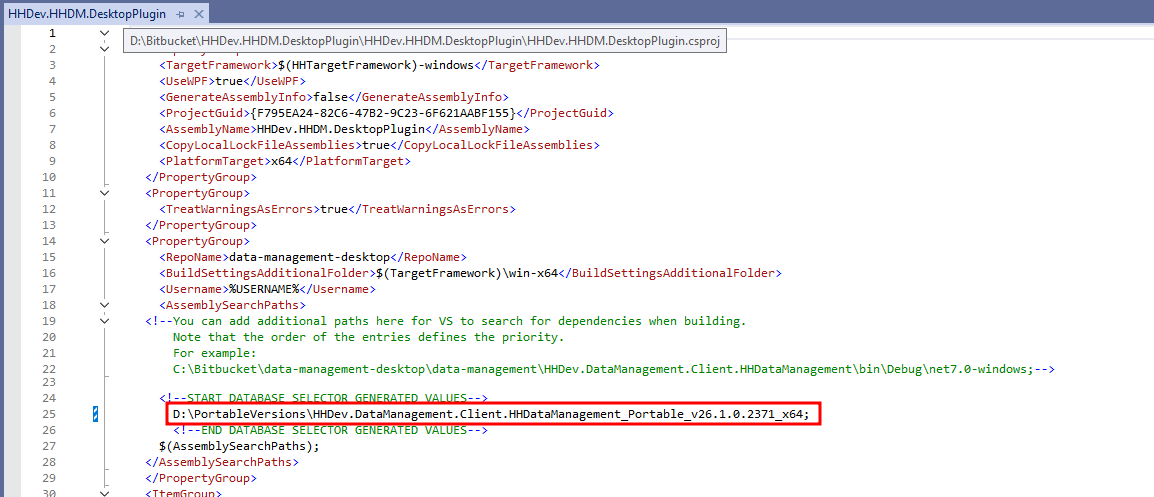Click the blue change marker on line 25
The width and height of the screenshot is (1154, 497).
tap(95, 414)
